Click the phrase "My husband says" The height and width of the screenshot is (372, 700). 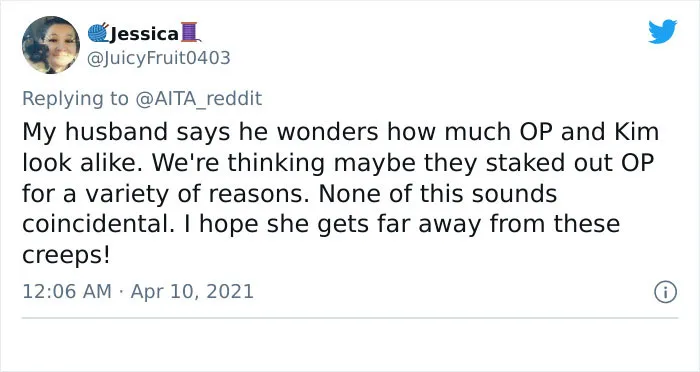[x=128, y=132]
